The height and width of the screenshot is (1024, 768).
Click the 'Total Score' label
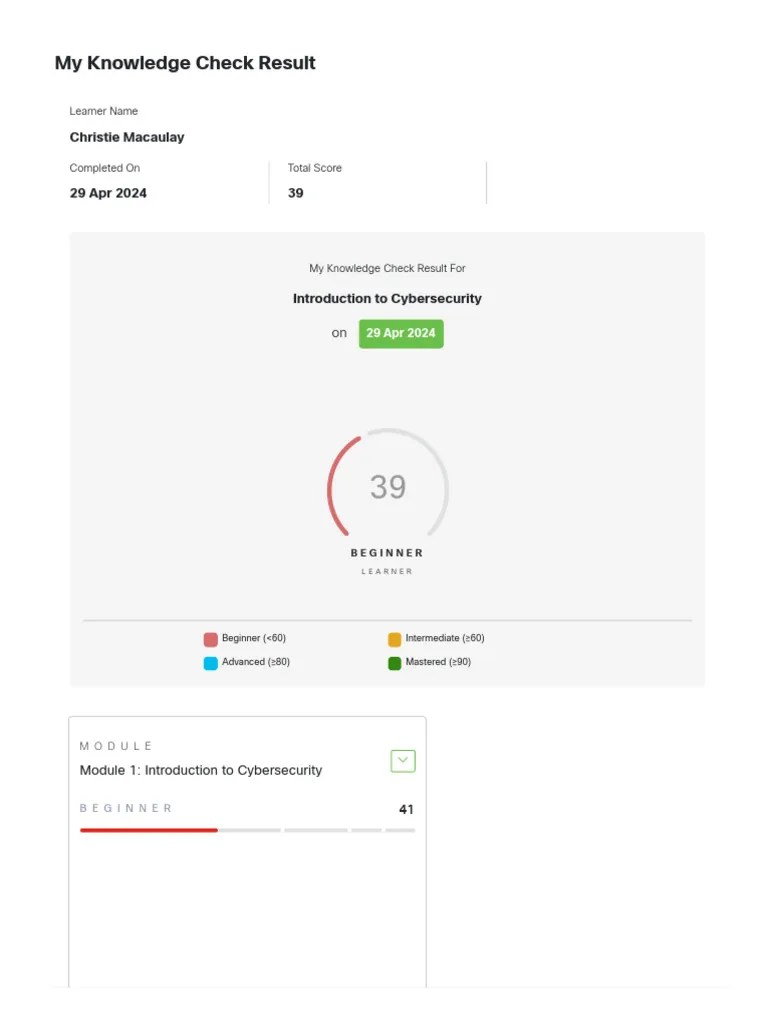pyautogui.click(x=315, y=168)
